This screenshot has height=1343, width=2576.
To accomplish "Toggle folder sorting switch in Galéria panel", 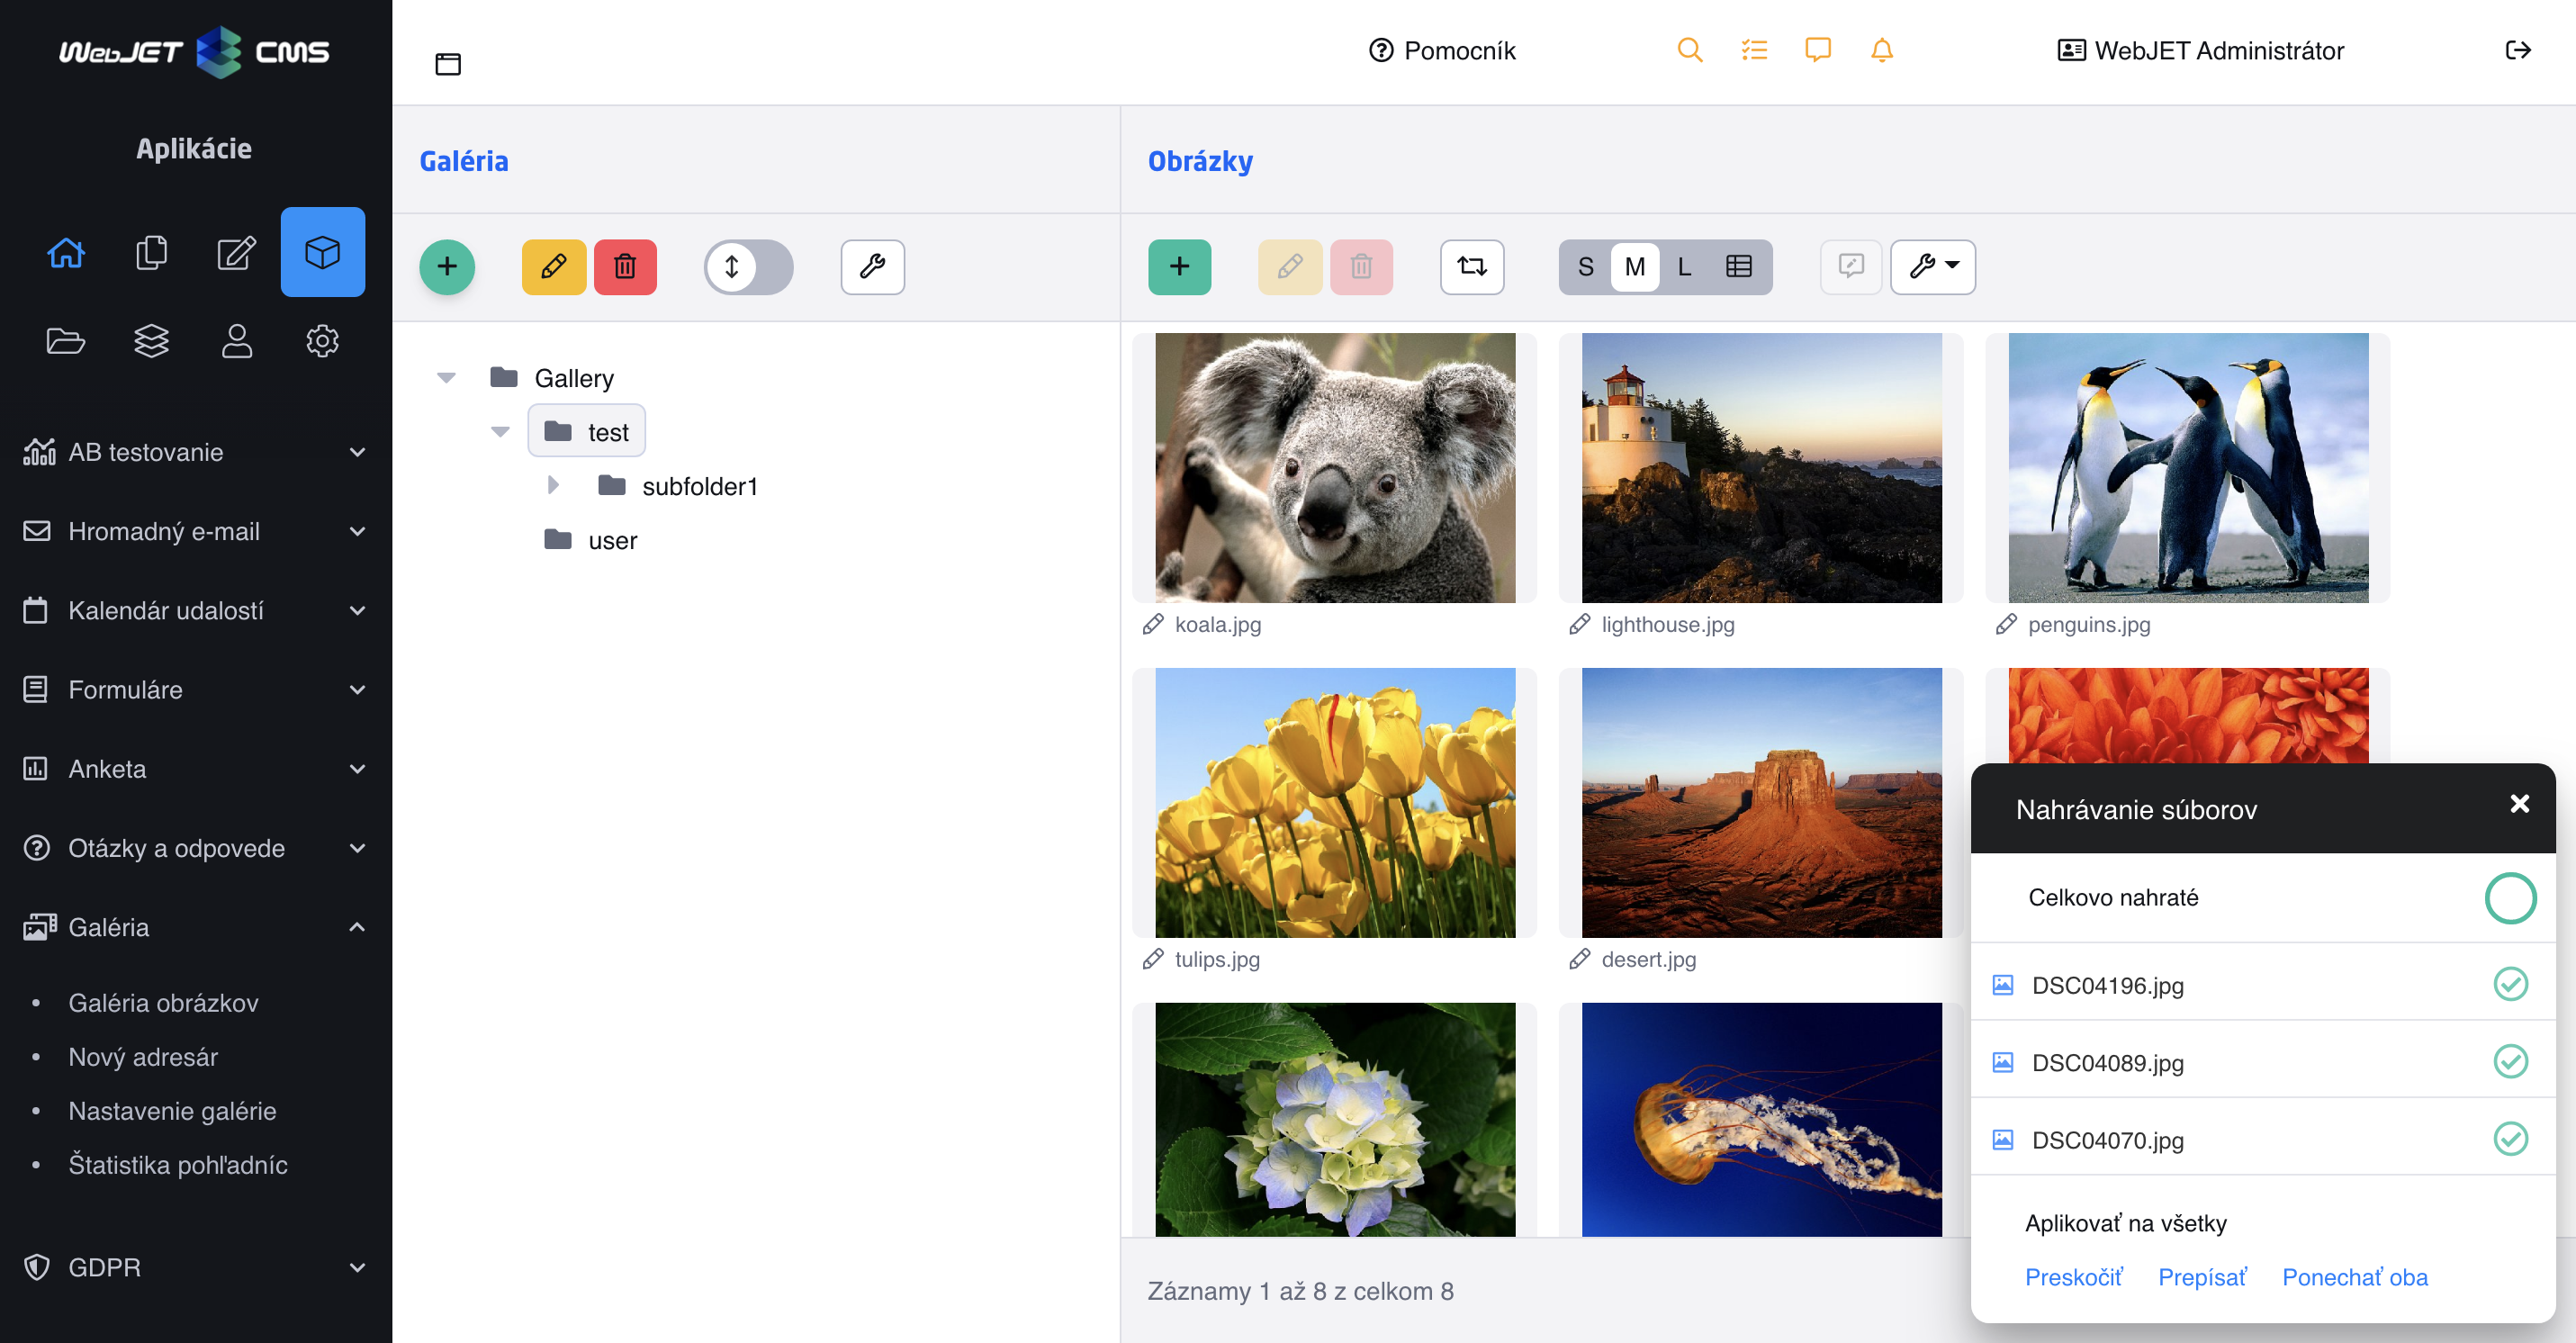I will pos(747,267).
